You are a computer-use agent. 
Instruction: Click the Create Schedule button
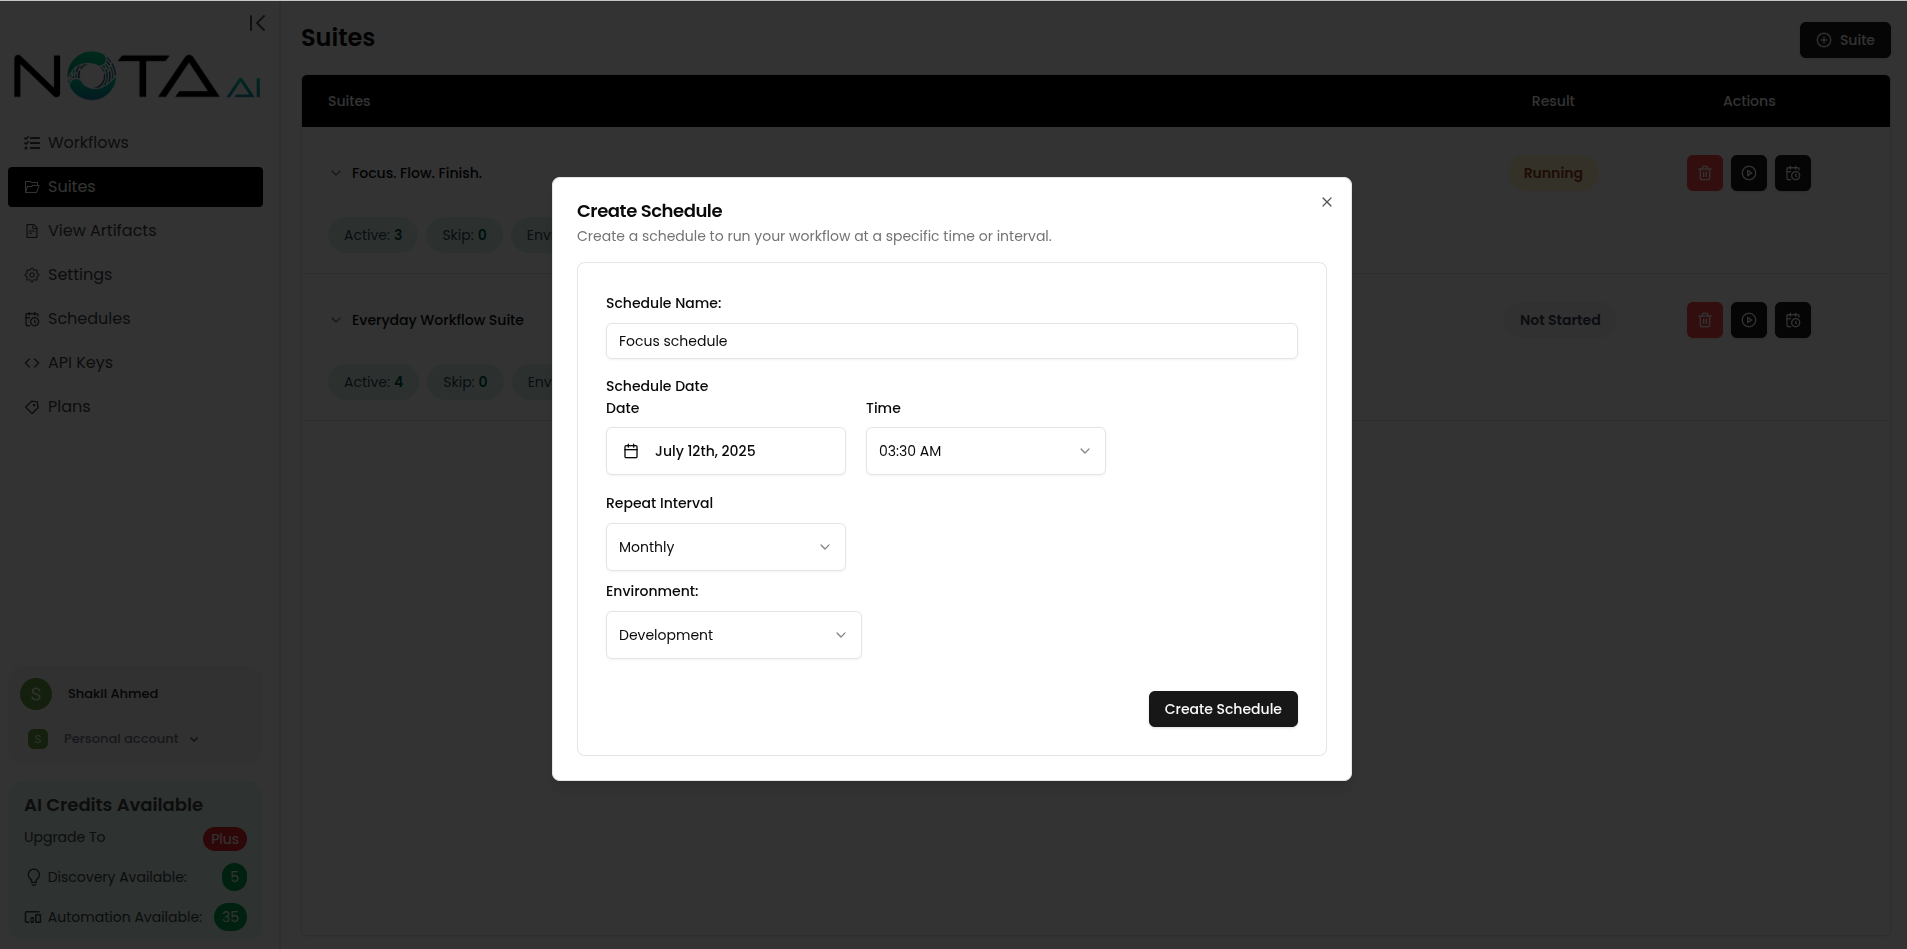click(1222, 708)
